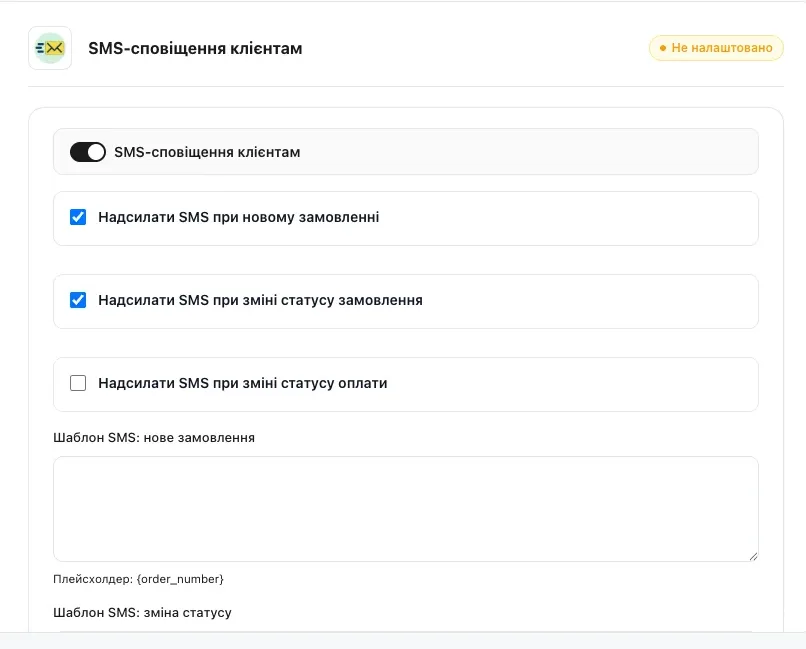Screen dimensions: 806x649
Task: Click label Шаблон SMS: зміна статусу
Action: 142,613
